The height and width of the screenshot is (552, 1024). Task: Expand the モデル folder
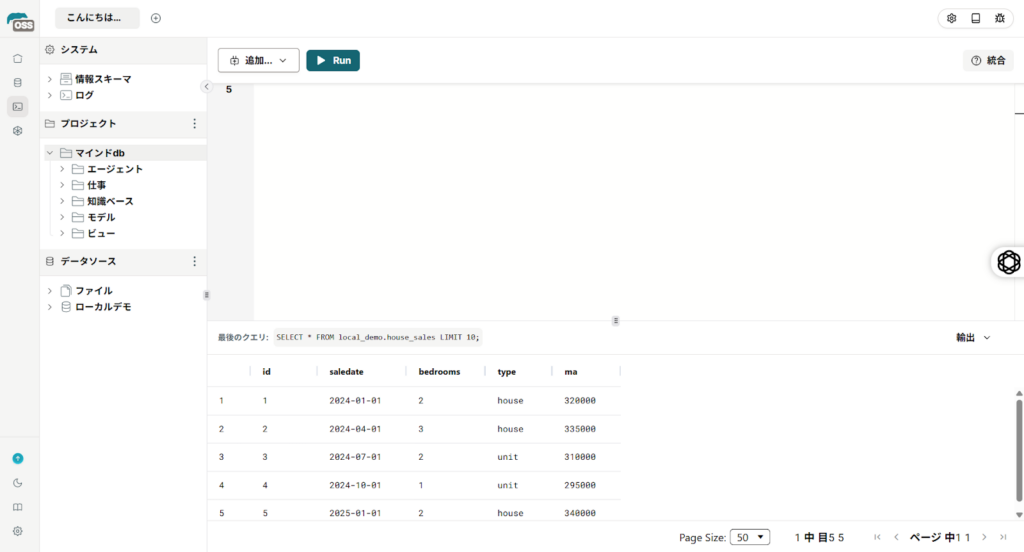tap(62, 217)
